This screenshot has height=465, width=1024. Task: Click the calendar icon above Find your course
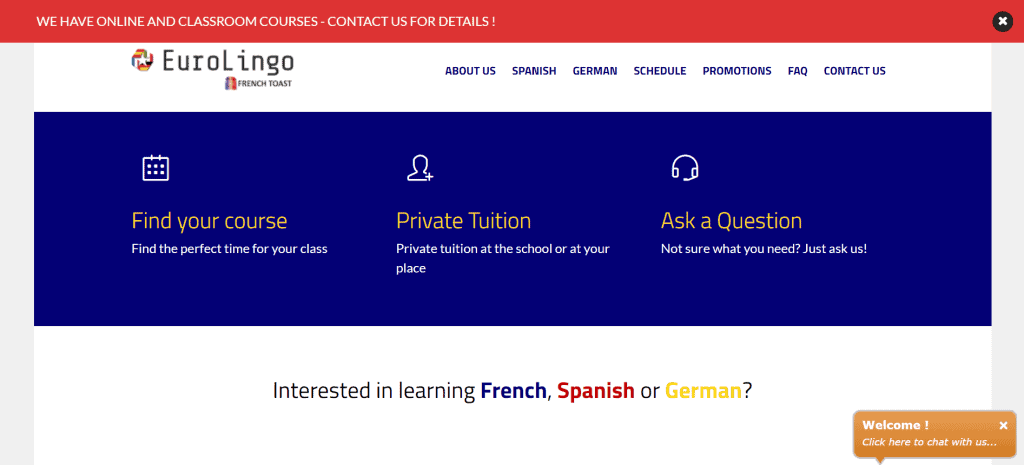[155, 168]
